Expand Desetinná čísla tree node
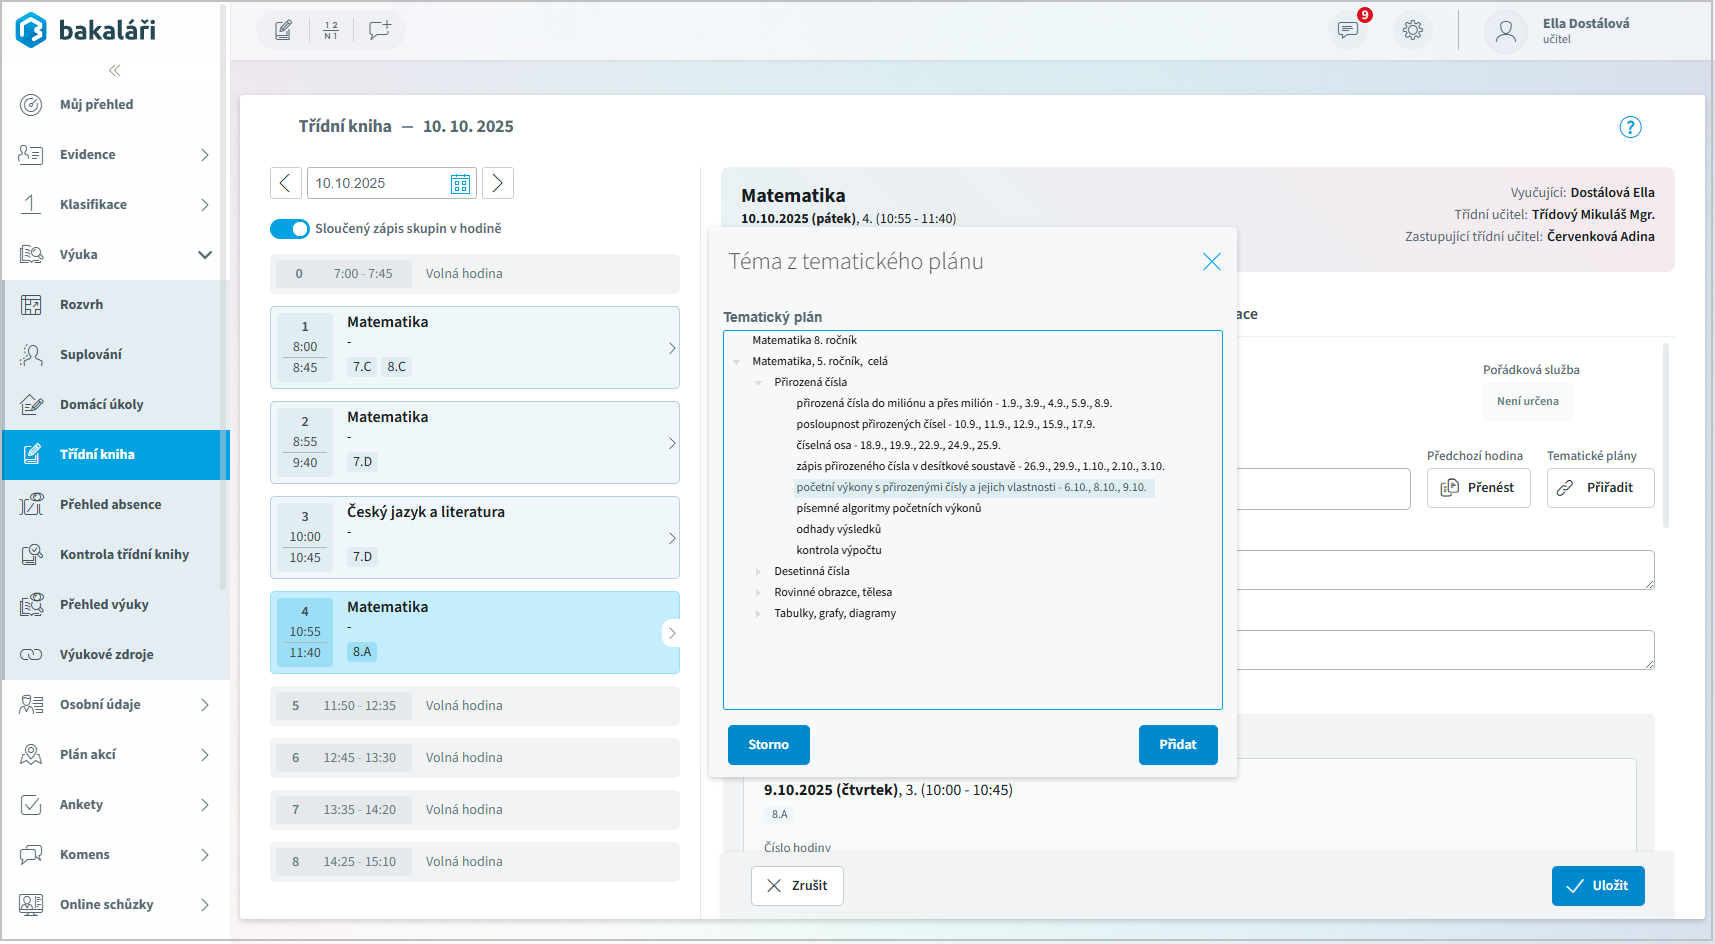The height and width of the screenshot is (944, 1715). pos(758,572)
